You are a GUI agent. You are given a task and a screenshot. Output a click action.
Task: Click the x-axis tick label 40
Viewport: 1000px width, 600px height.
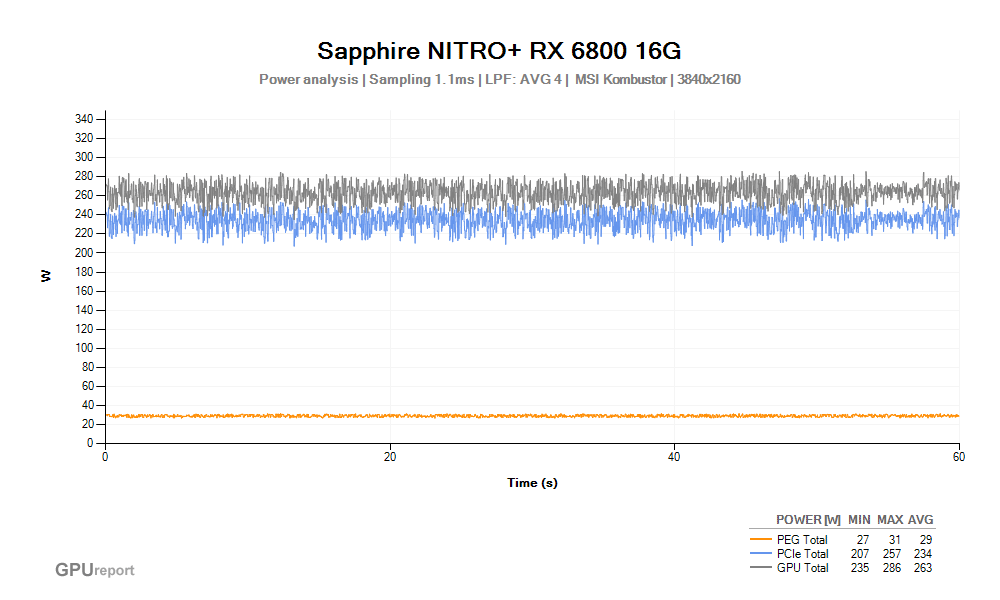click(674, 457)
